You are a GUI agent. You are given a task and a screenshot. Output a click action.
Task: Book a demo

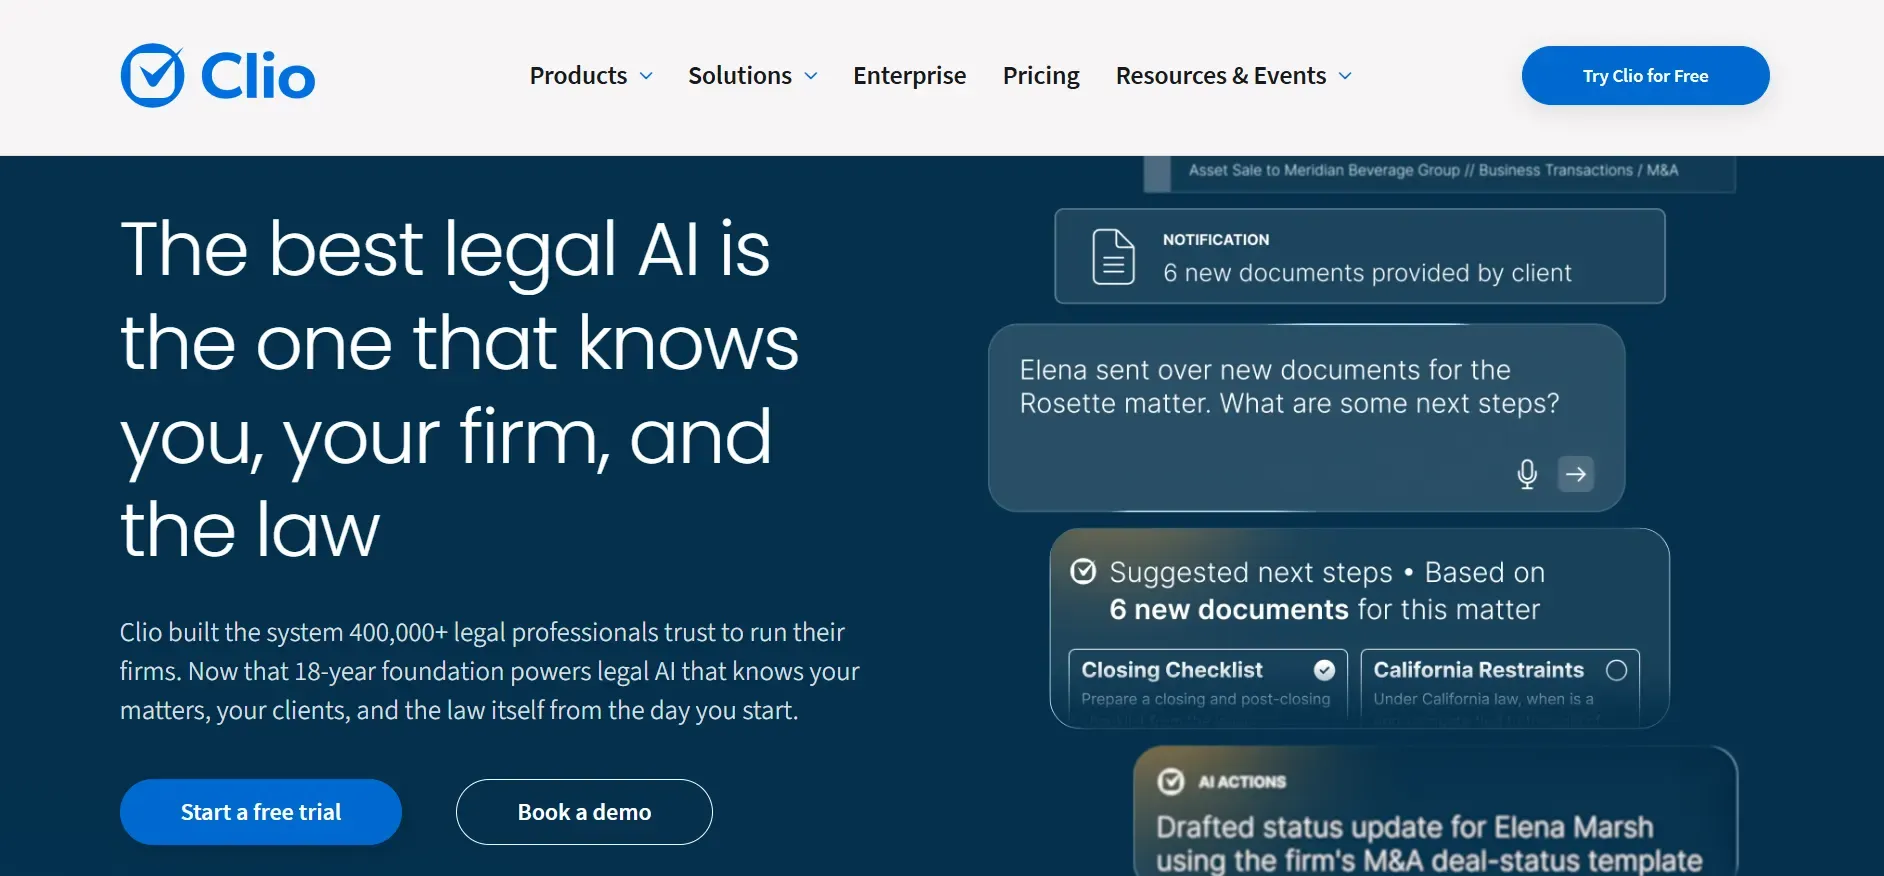point(584,812)
